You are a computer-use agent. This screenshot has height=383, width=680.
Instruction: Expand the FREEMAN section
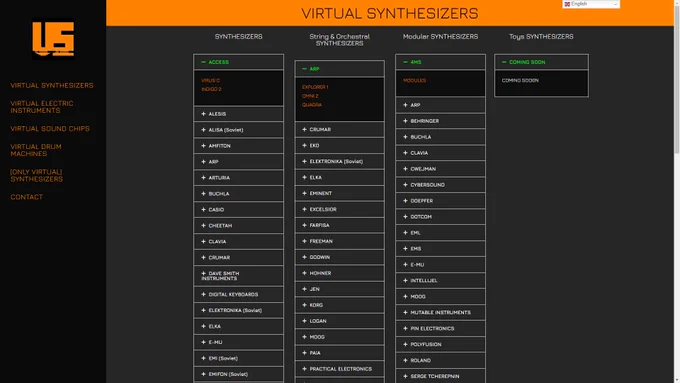(340, 241)
